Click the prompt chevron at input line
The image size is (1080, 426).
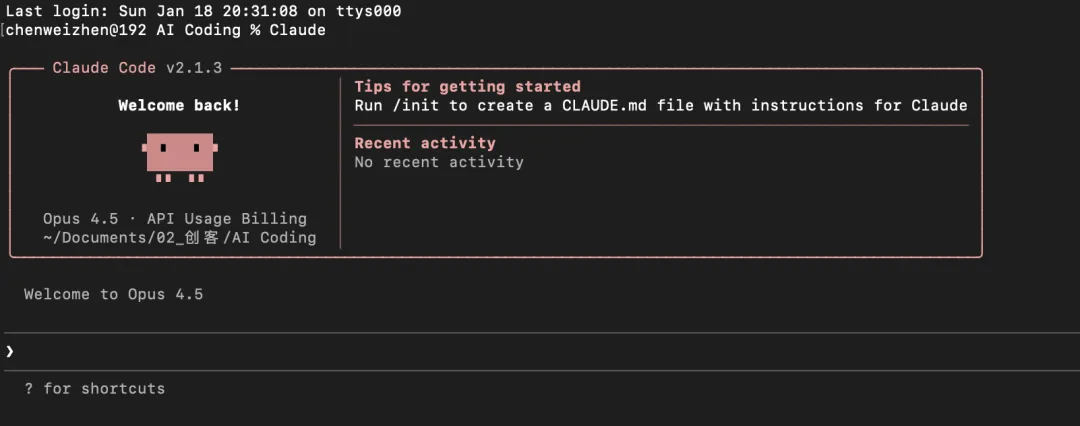pyautogui.click(x=10, y=351)
